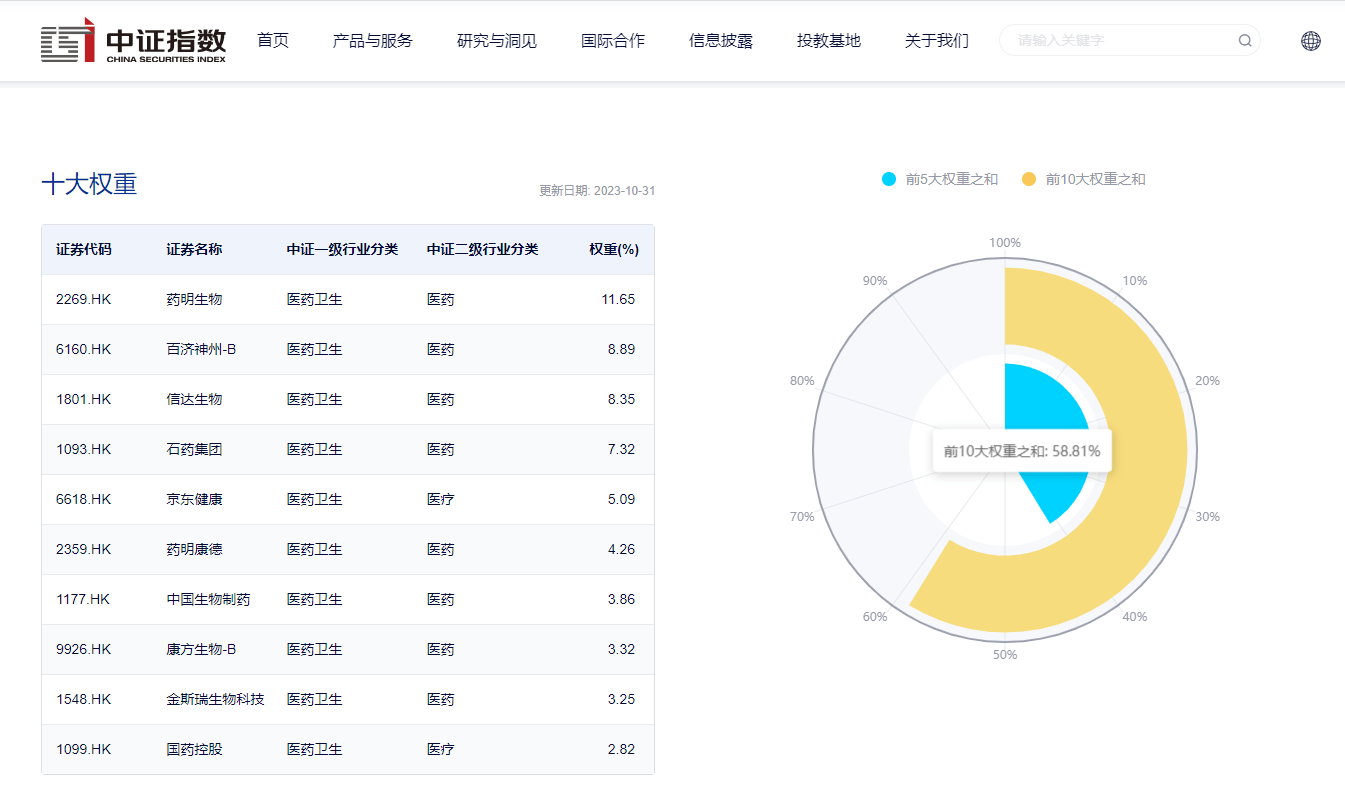Open the 首页 menu item
The image size is (1345, 795).
[x=272, y=41]
